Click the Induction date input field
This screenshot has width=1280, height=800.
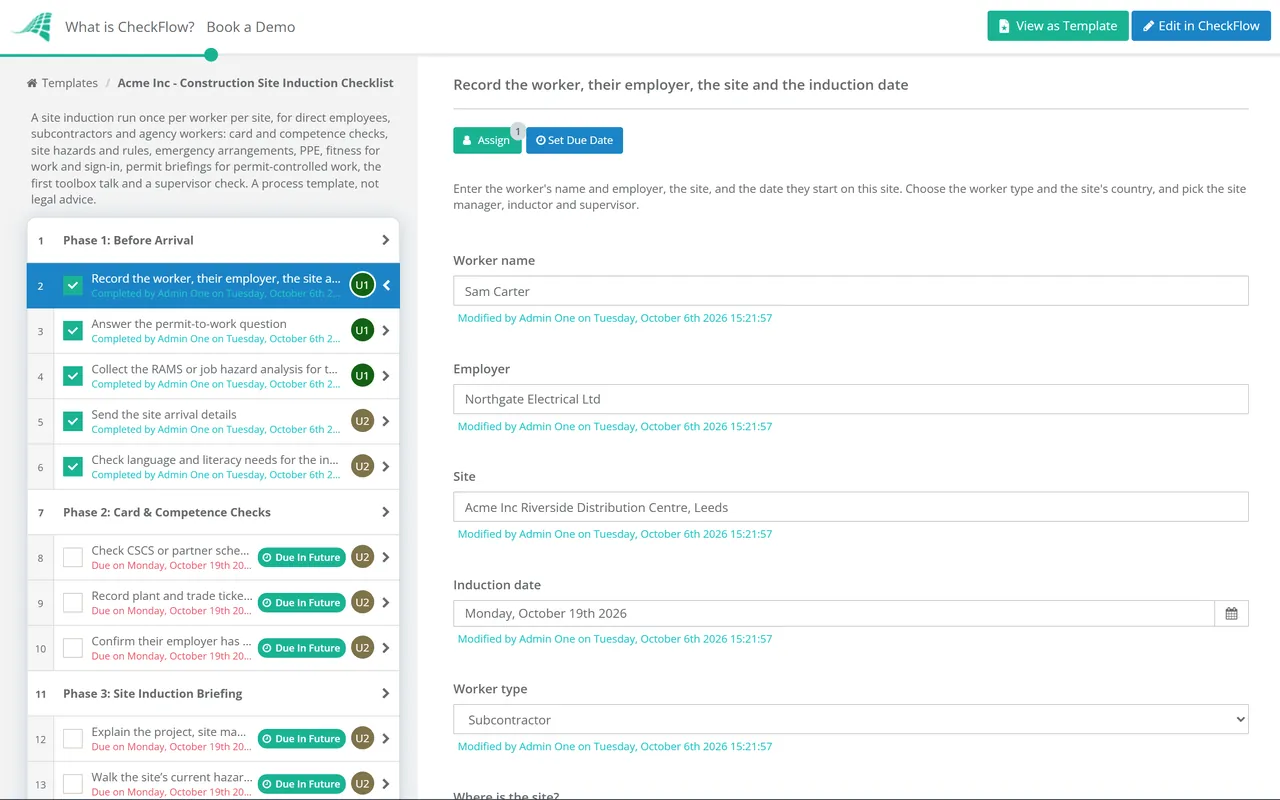pyautogui.click(x=834, y=613)
